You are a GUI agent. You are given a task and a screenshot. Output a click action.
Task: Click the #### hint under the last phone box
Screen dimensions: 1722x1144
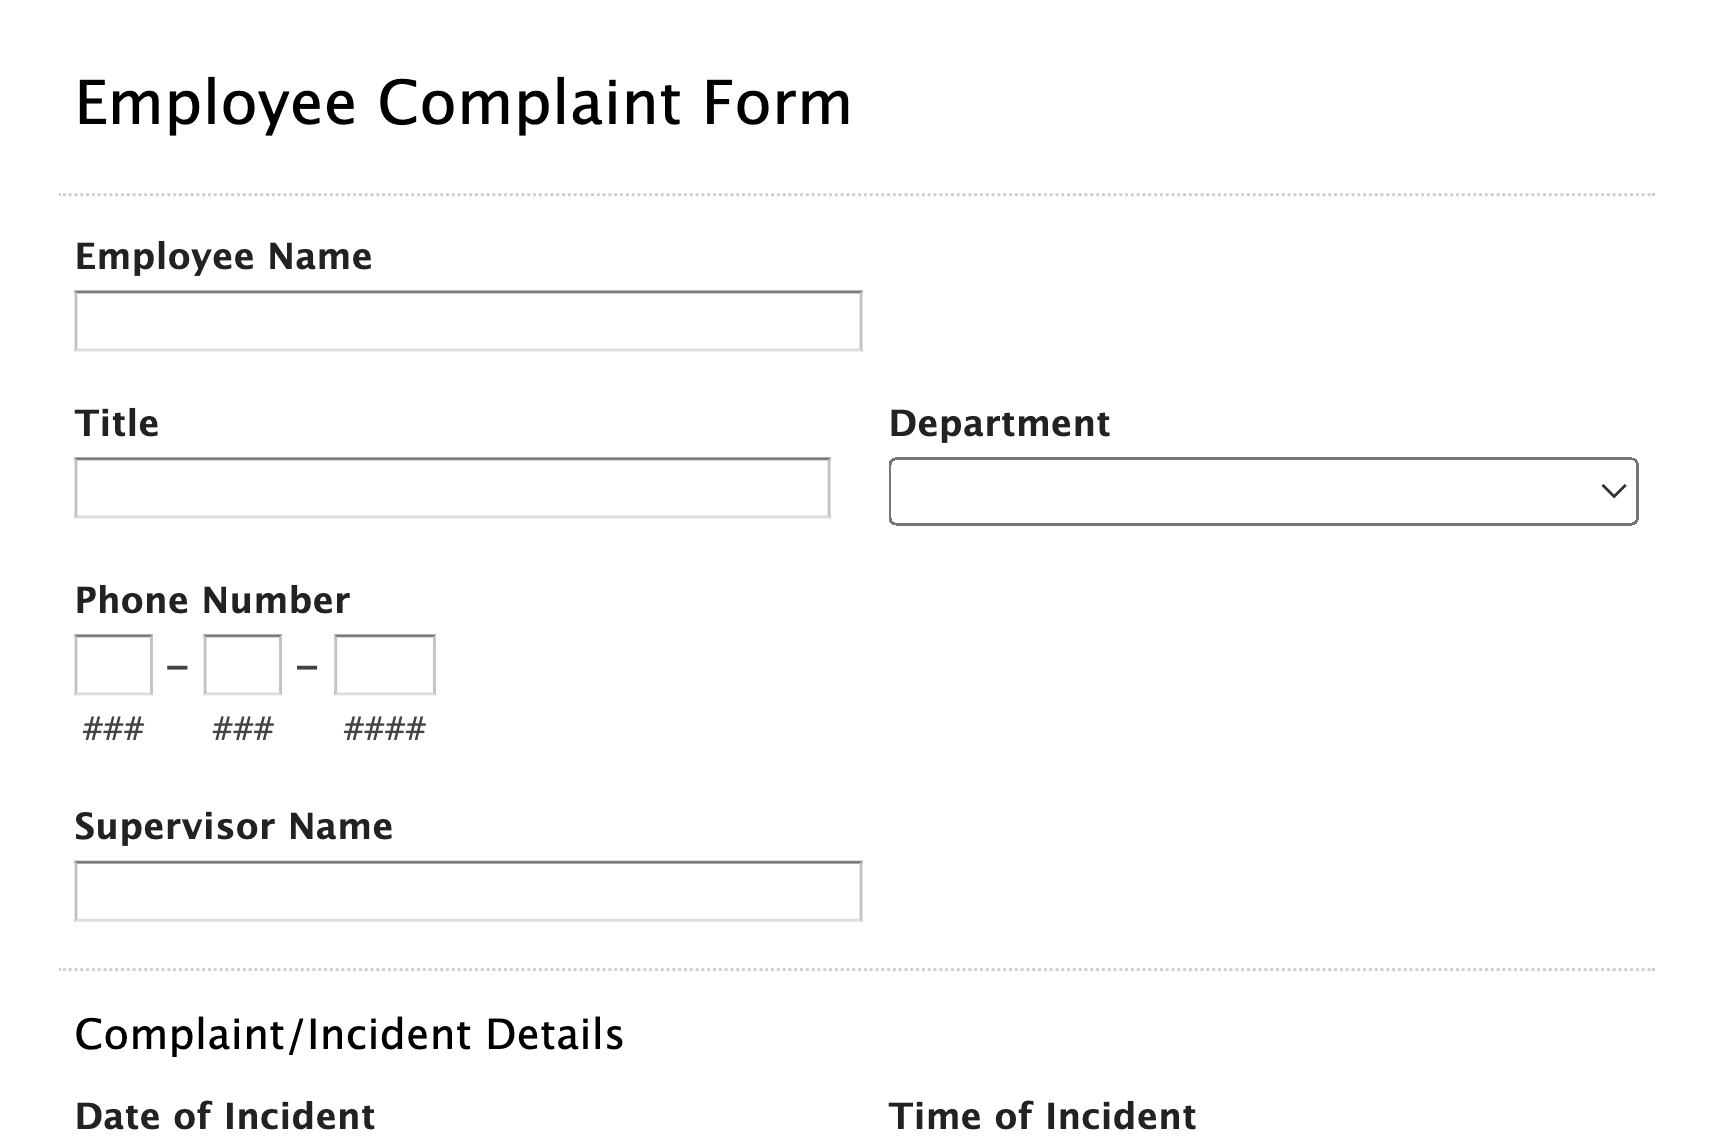[385, 729]
